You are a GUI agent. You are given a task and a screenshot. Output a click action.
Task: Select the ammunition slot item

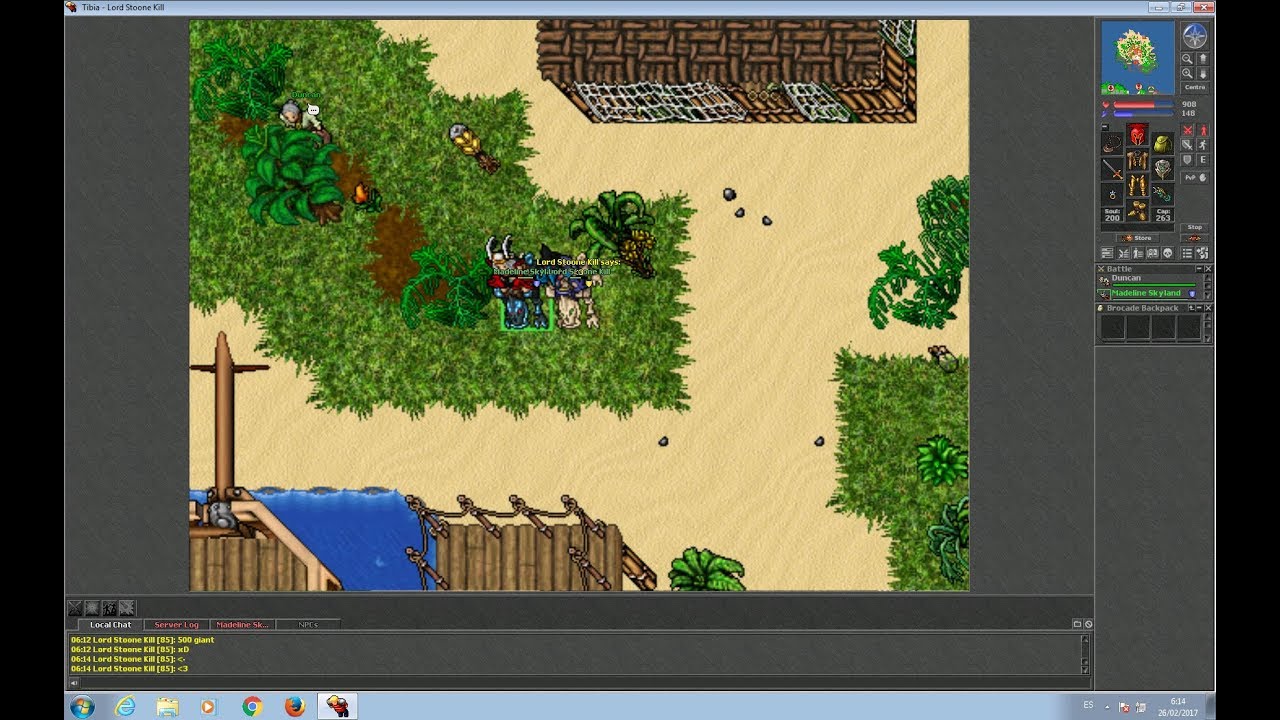click(1162, 194)
